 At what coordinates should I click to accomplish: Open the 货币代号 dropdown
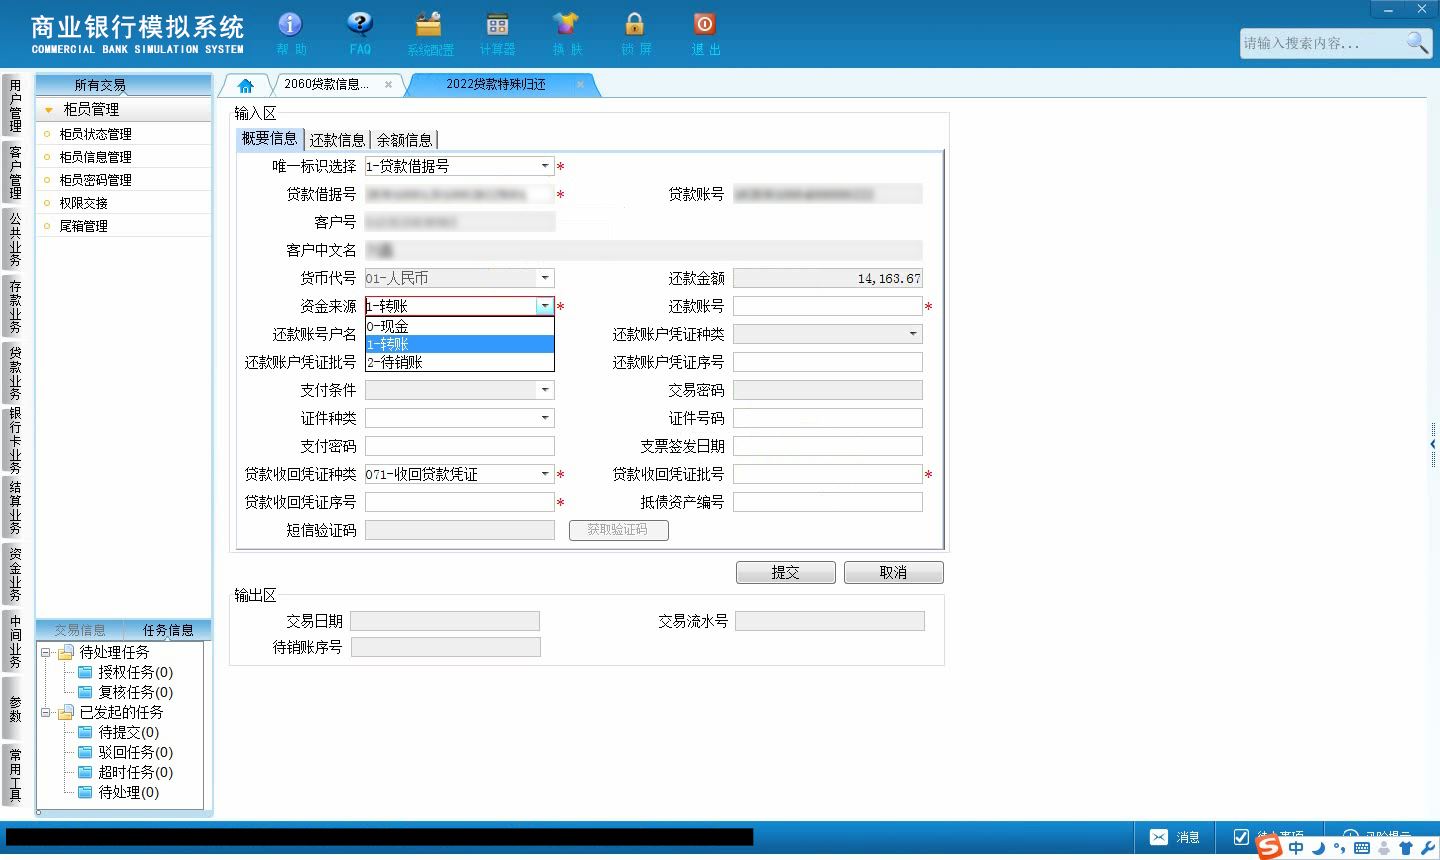pos(545,278)
